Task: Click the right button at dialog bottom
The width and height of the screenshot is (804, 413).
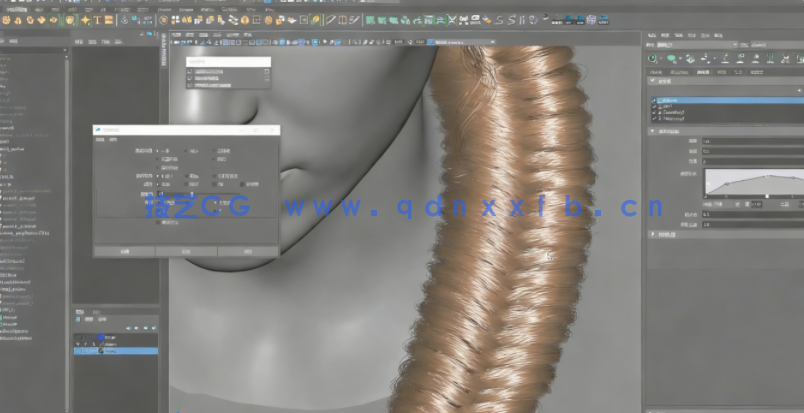Action: (248, 251)
